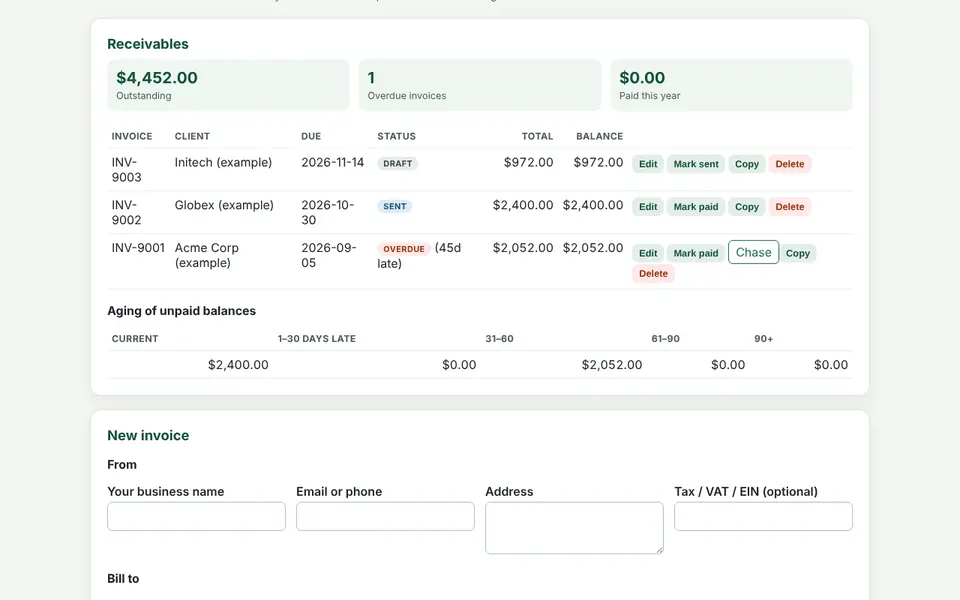The height and width of the screenshot is (600, 960).
Task: Click the INVOICE column header
Action: [132, 136]
